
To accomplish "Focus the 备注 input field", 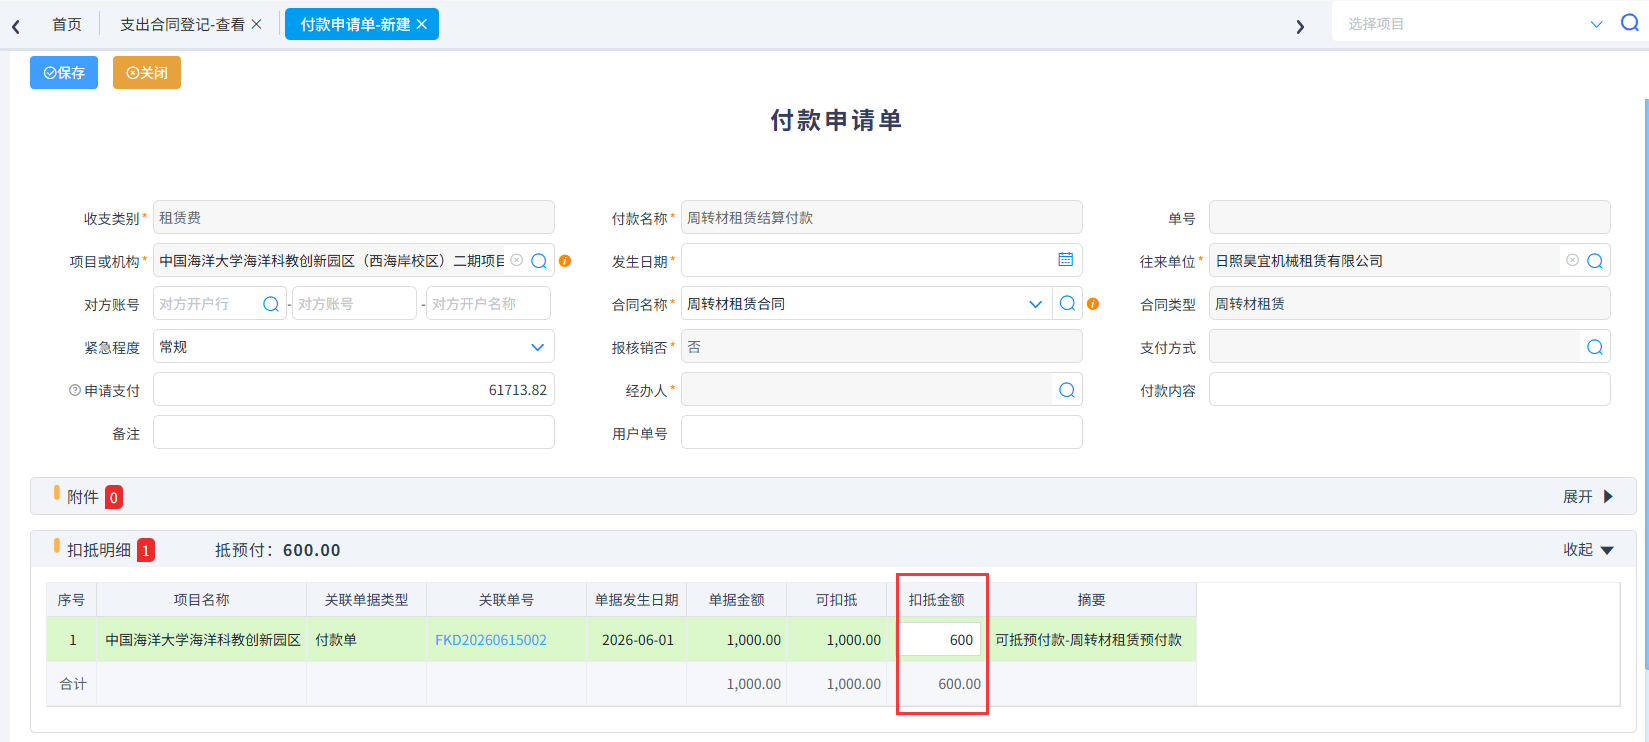I will point(354,433).
